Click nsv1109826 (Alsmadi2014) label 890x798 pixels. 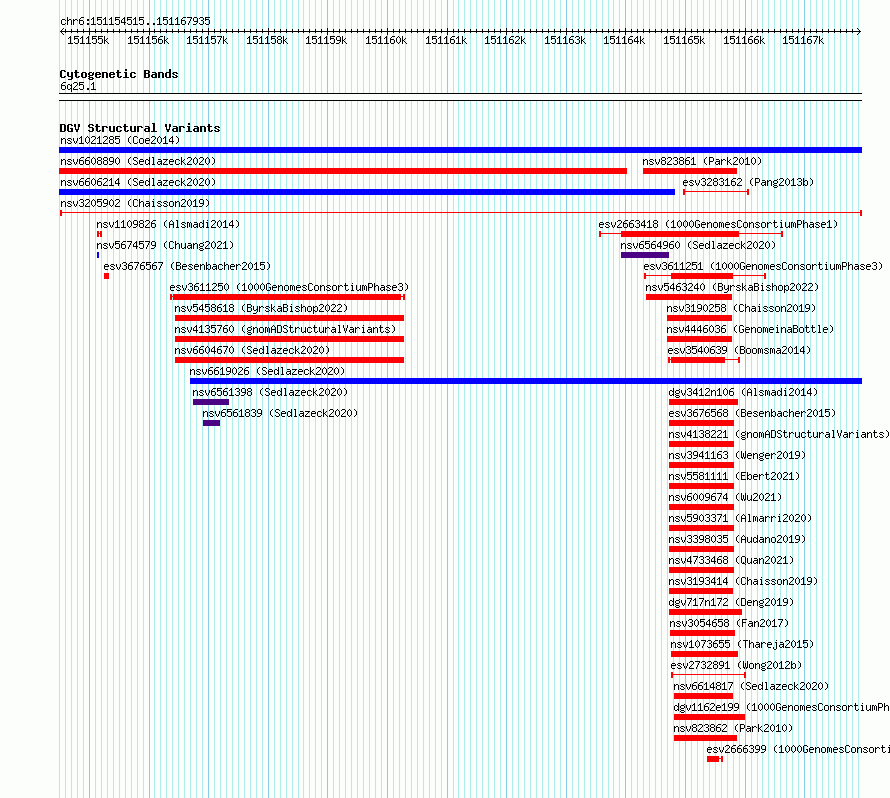168,224
